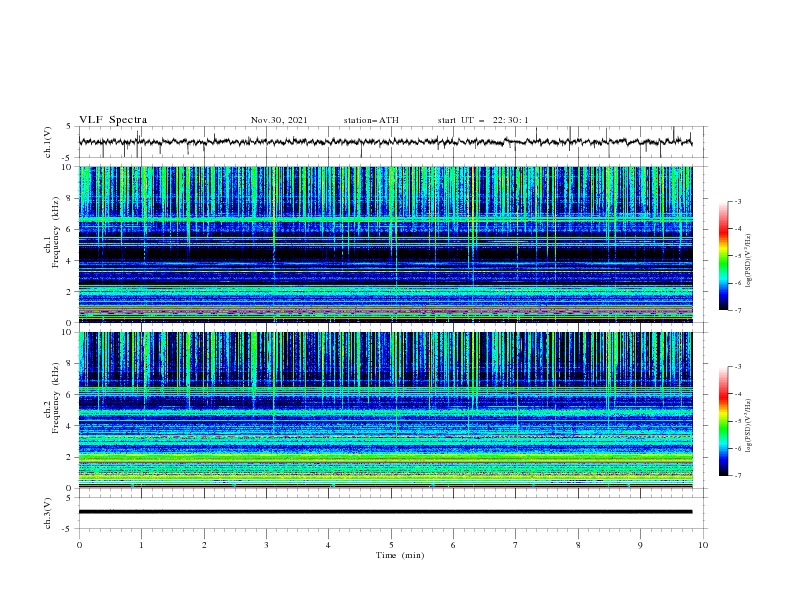This screenshot has width=792, height=612.
Task: Click time axis tick label "5"
Action: click(x=391, y=545)
